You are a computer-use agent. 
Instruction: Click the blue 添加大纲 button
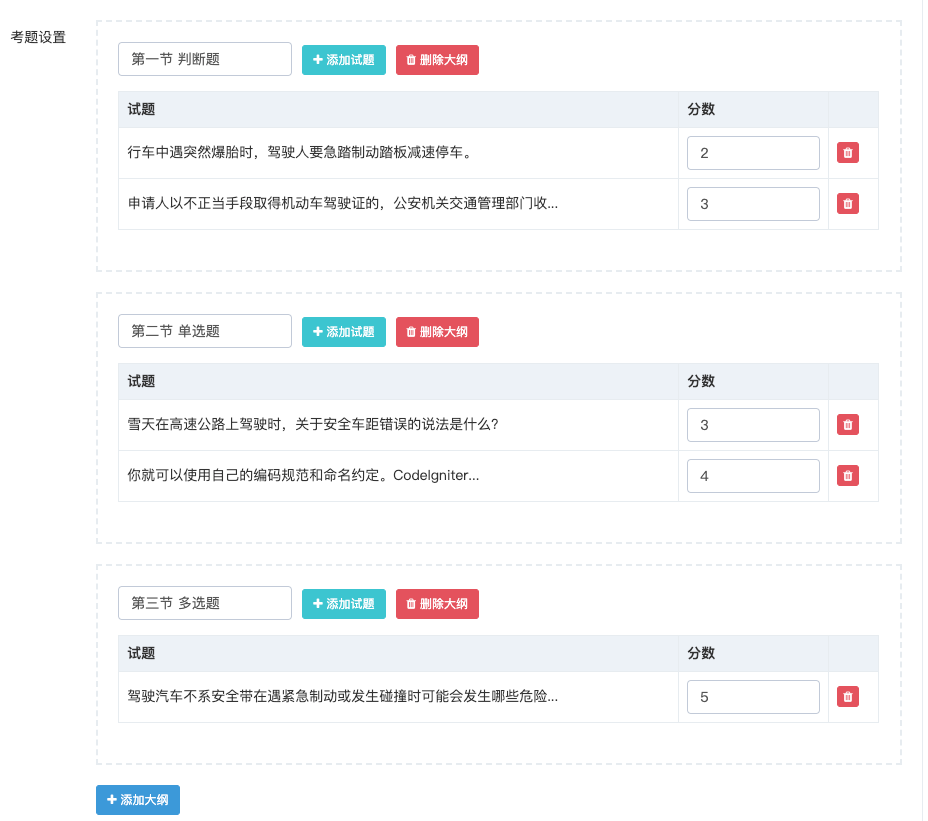tap(138, 800)
